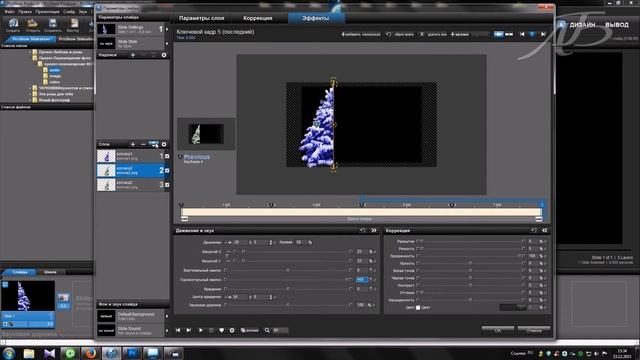The image size is (640, 360).
Task: Expand the Slide Sound arrow
Action: [167, 330]
